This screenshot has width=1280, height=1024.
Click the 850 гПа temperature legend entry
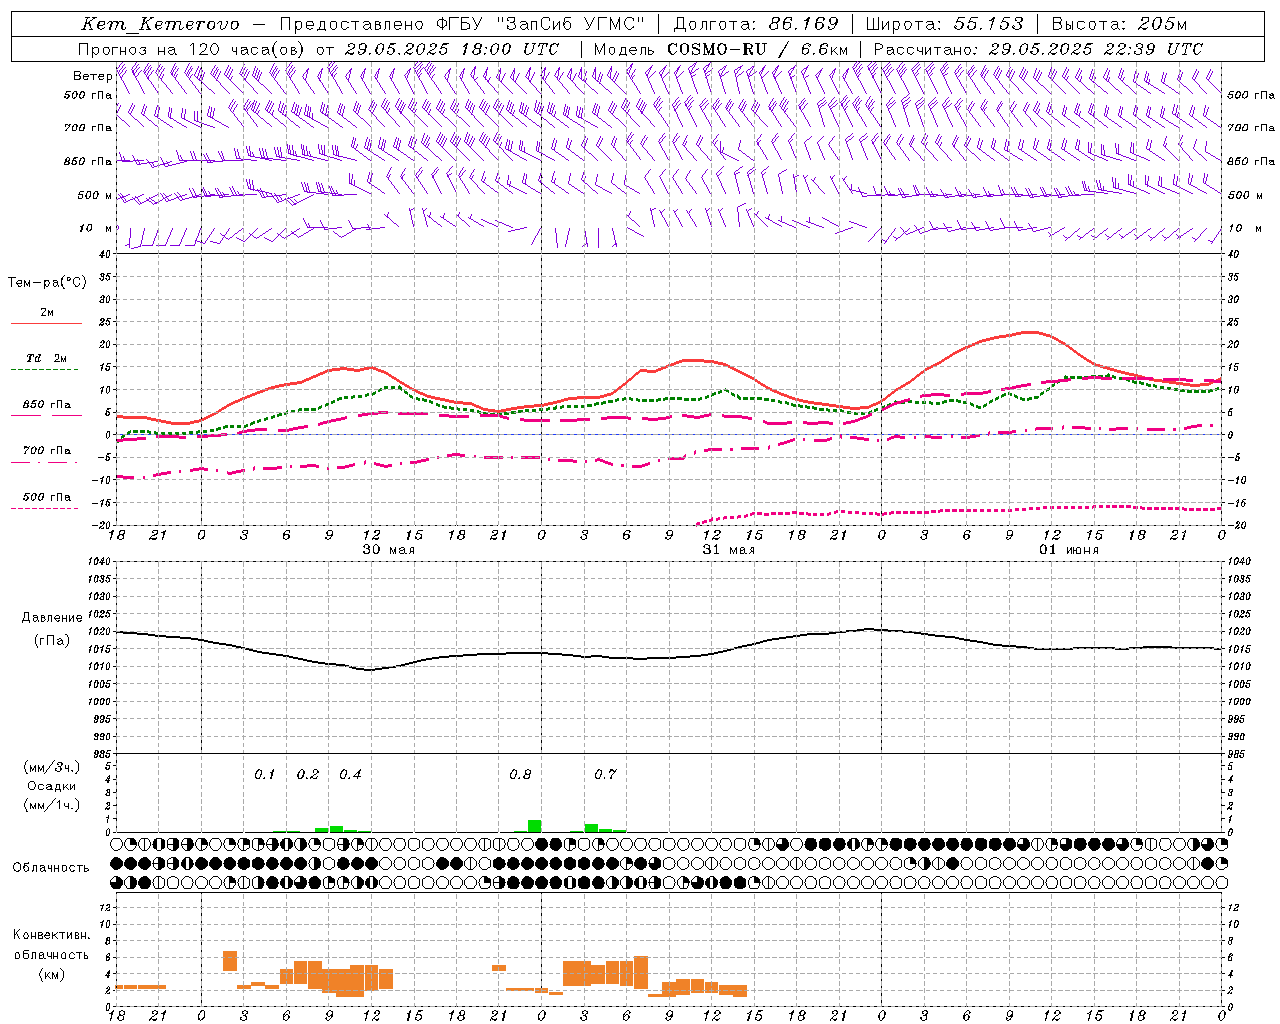[x=47, y=408]
